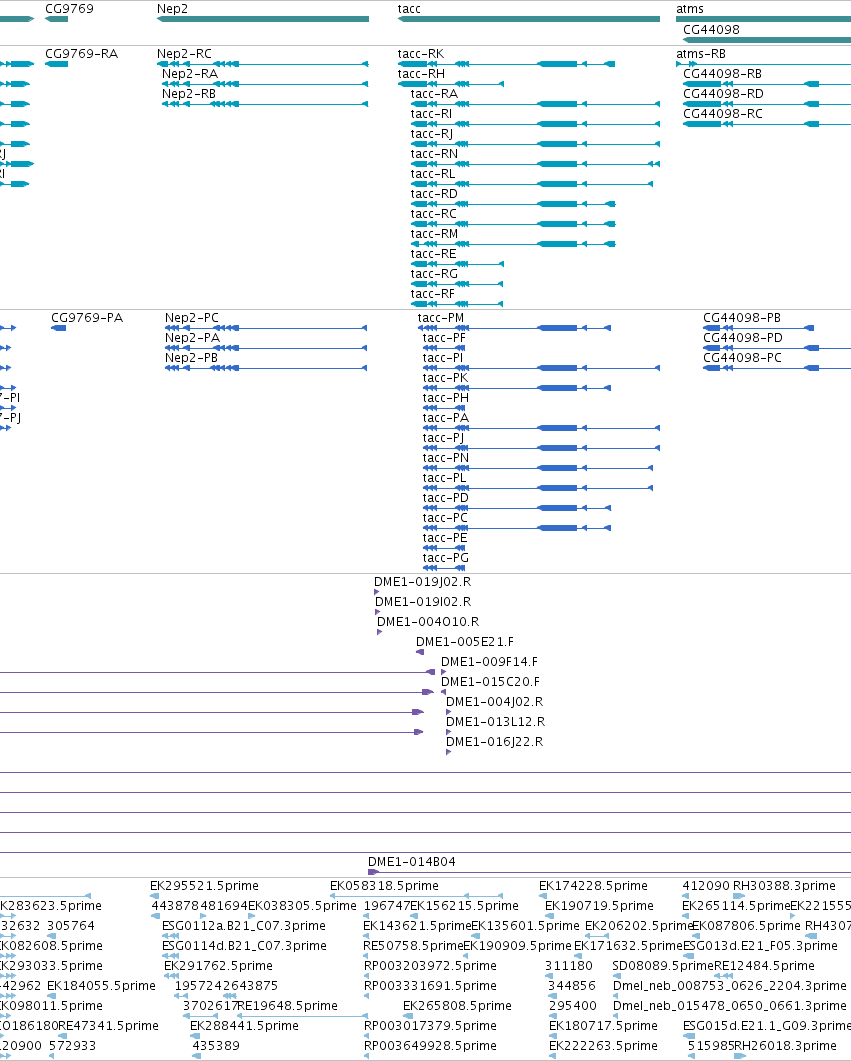
Task: Click the CG44098-RC transcript label
Action: 722,114
